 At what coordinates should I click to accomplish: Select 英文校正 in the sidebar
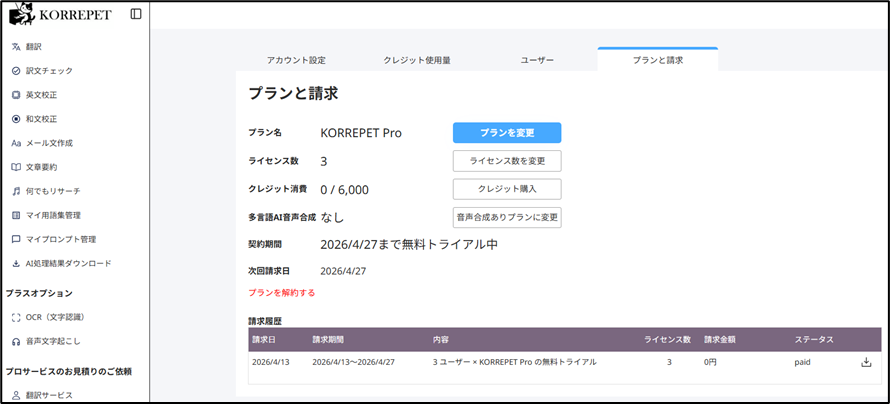tap(42, 95)
